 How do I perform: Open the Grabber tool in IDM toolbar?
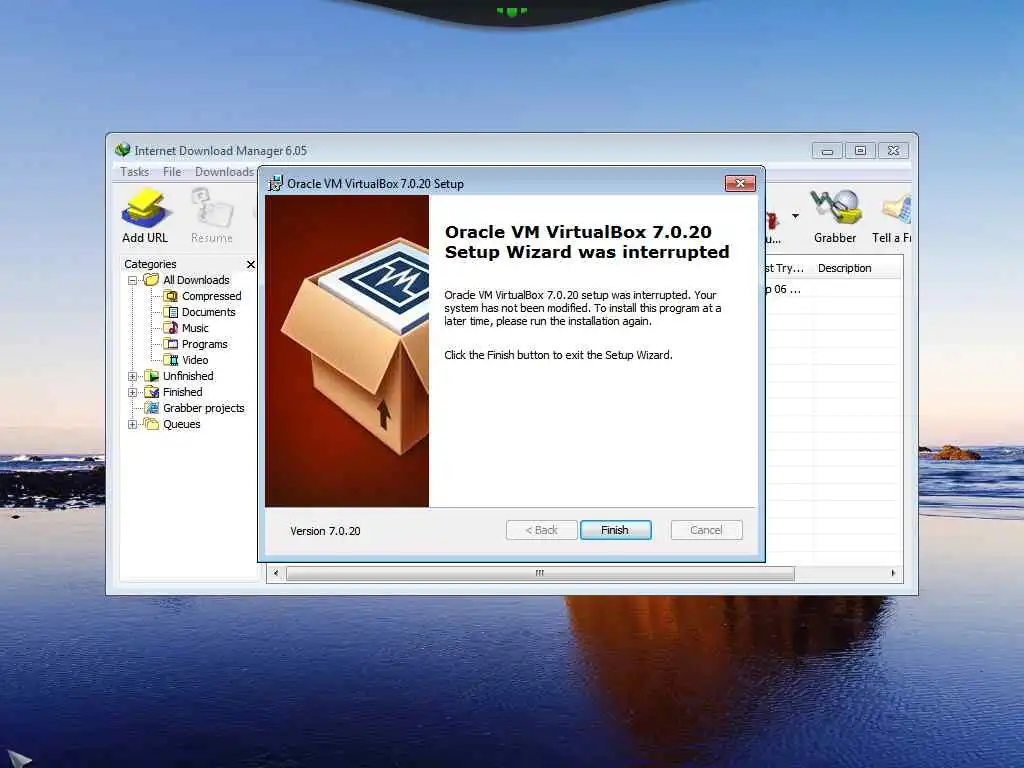[835, 216]
